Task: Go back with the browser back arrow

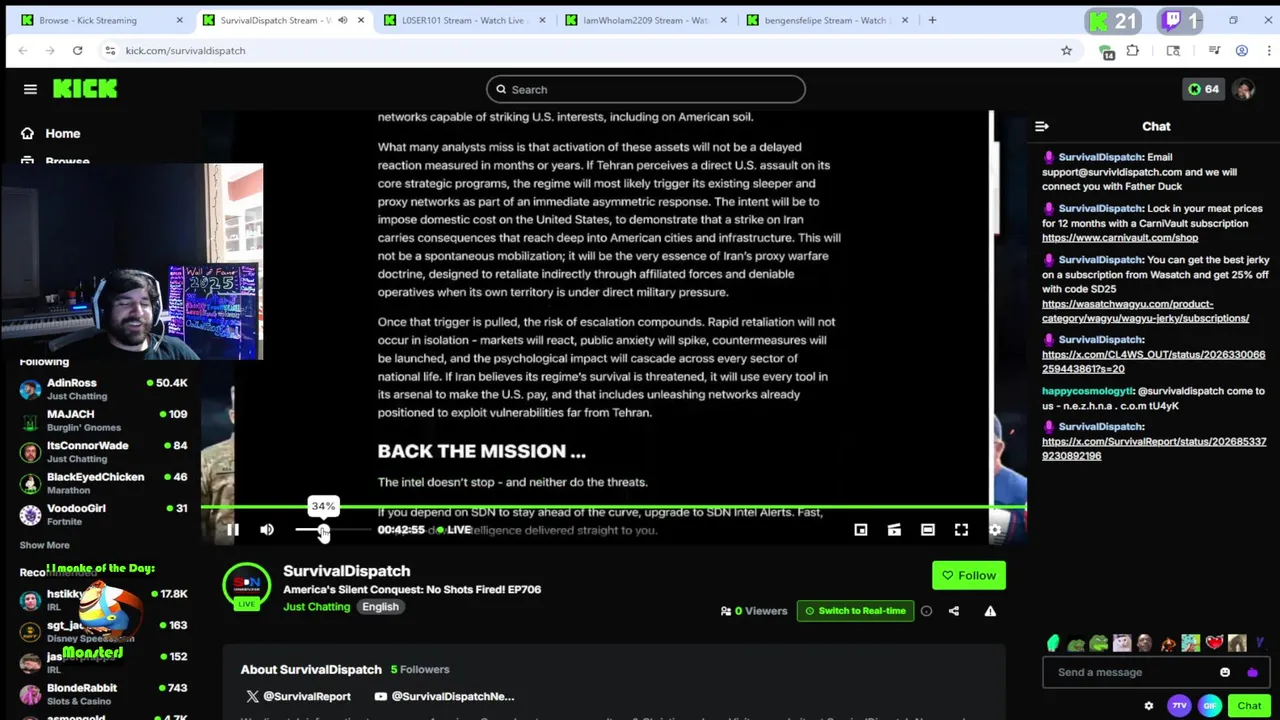Action: 22,50
